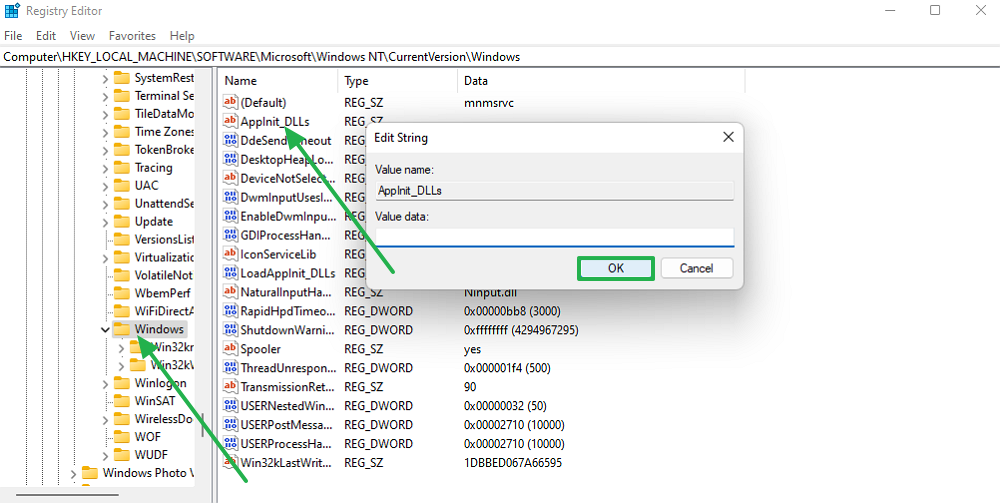Select the WiFiDirectA key
The image size is (1000, 503).
pyautogui.click(x=164, y=311)
